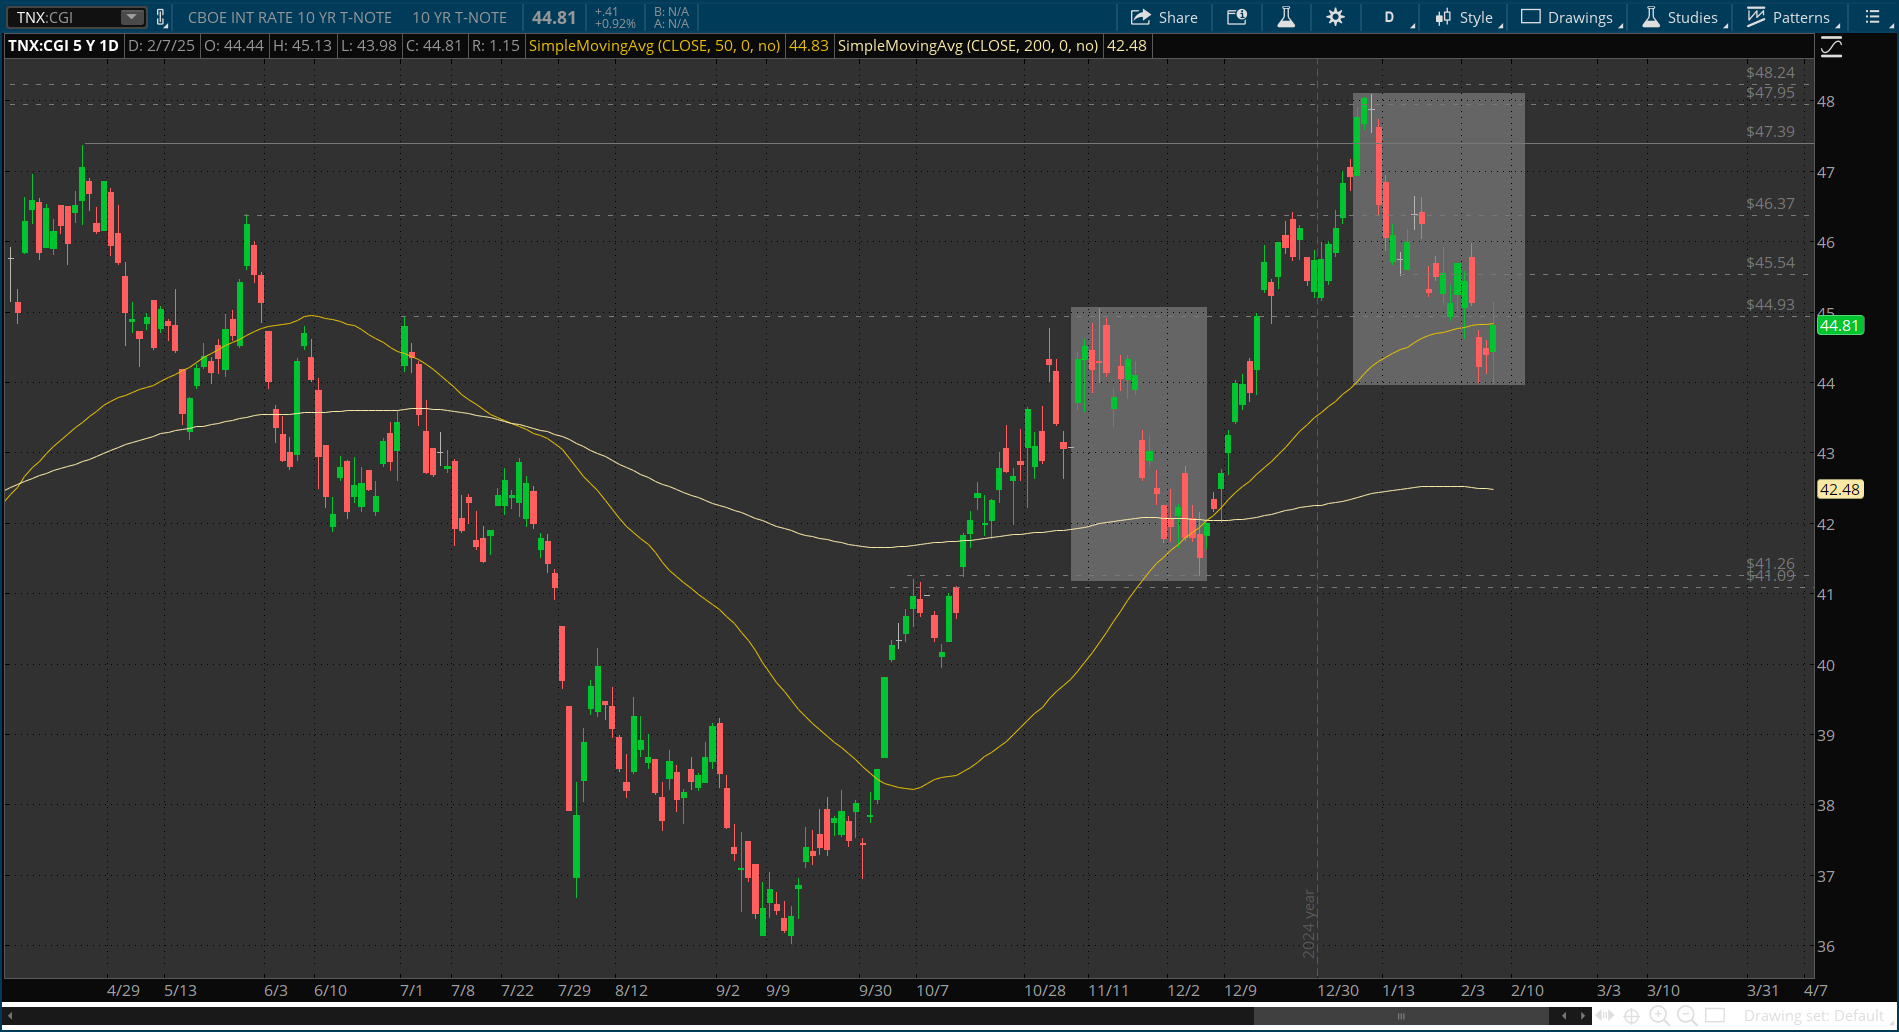Image resolution: width=1899 pixels, height=1032 pixels.
Task: Click the symbol link chain icon
Action: [x=161, y=17]
